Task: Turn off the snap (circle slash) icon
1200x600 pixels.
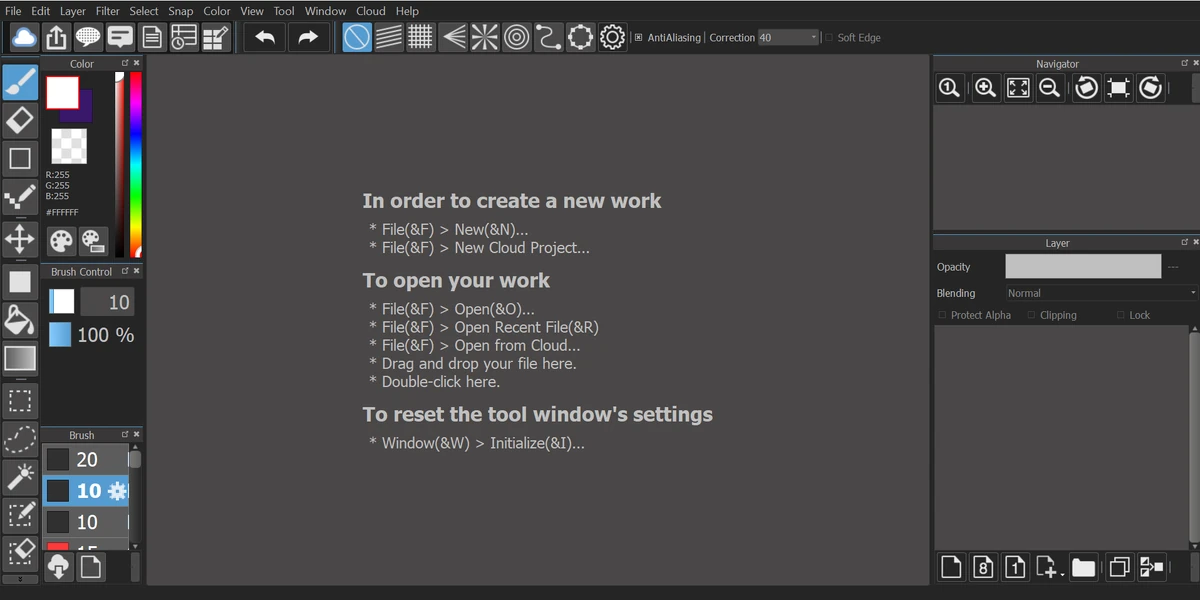Action: [357, 38]
